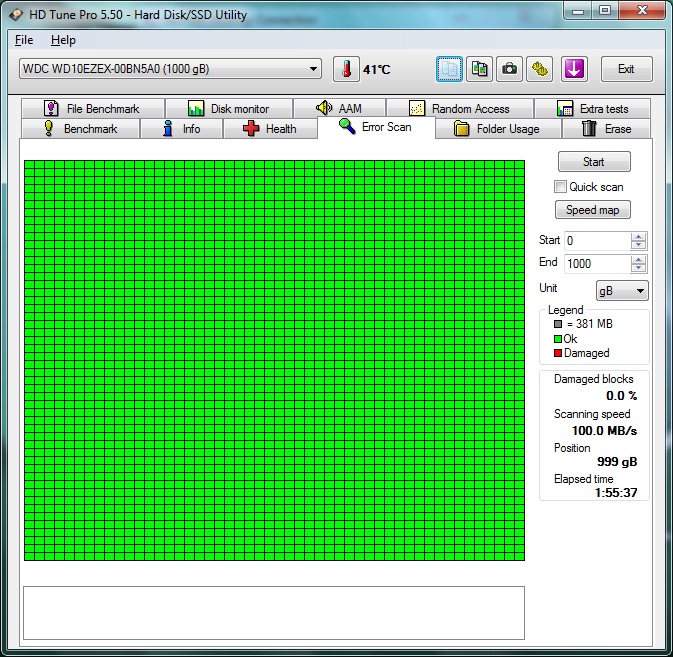
Task: Save screenshot with the camera icon
Action: pyautogui.click(x=509, y=69)
